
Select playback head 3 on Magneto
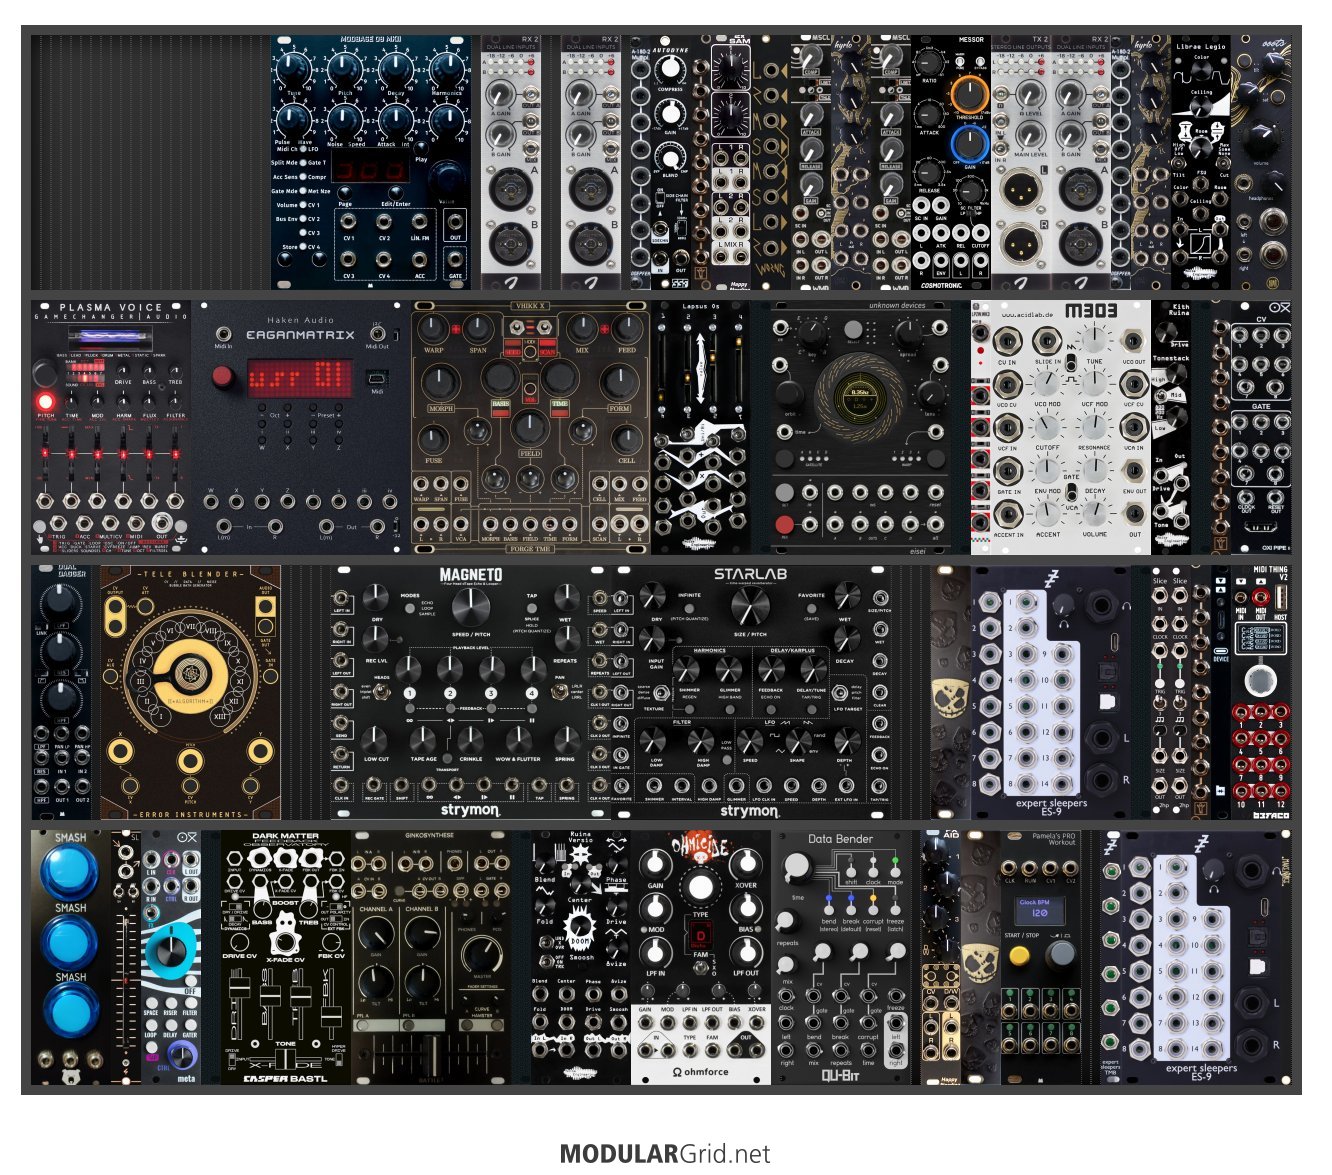pos(491,693)
